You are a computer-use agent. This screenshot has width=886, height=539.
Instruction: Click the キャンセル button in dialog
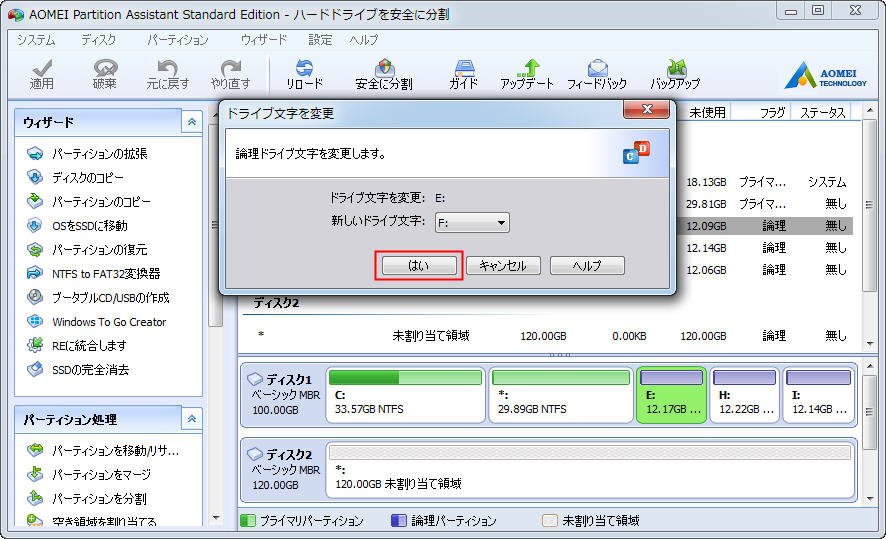tap(503, 266)
